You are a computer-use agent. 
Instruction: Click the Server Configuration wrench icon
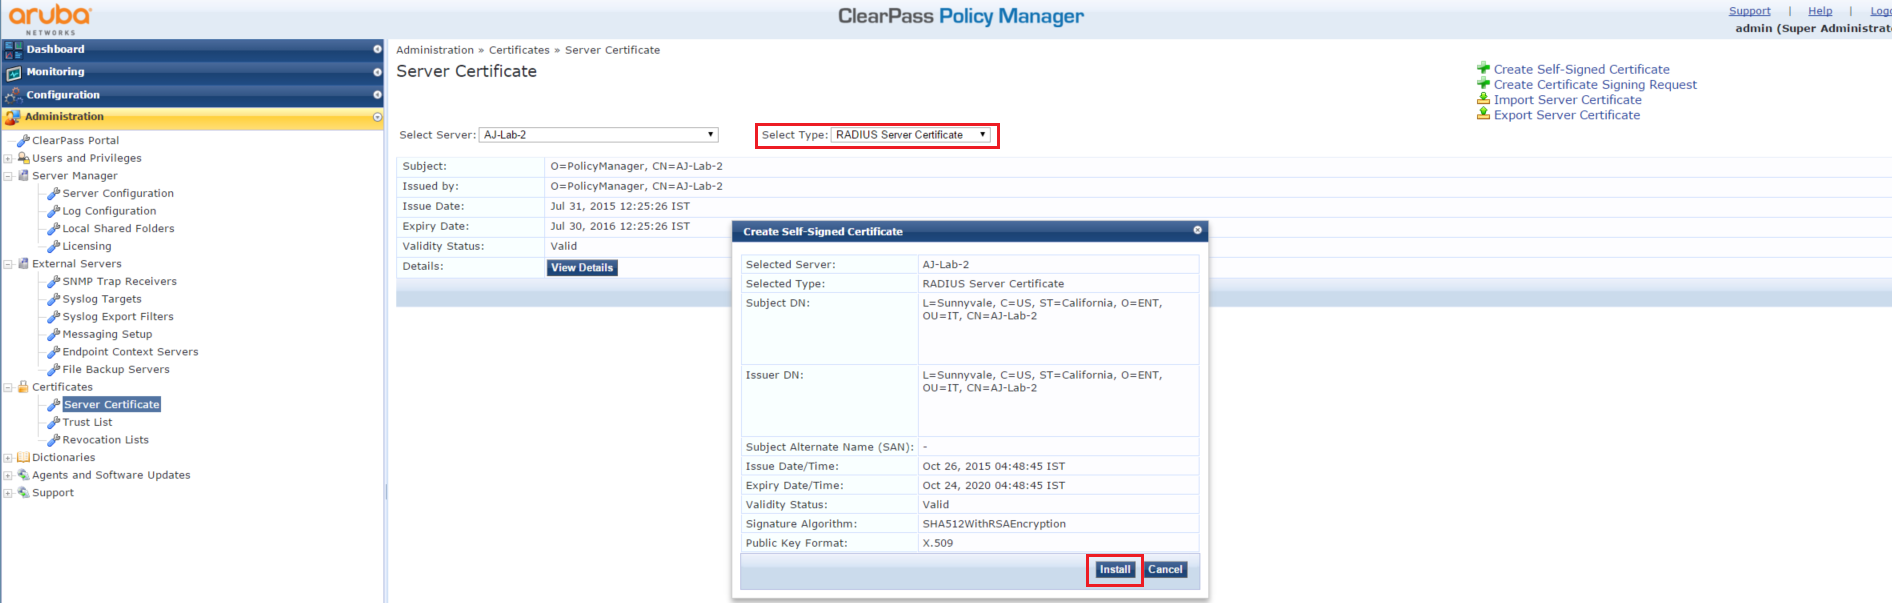(x=54, y=194)
